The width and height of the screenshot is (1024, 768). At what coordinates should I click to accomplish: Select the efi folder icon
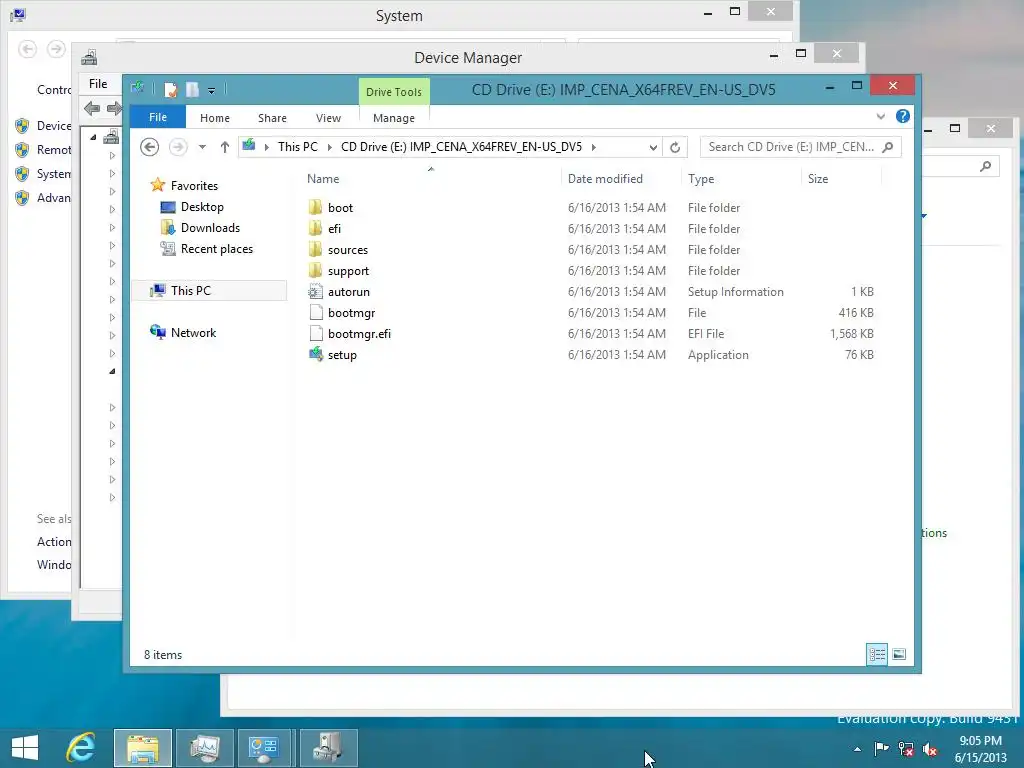coord(315,229)
